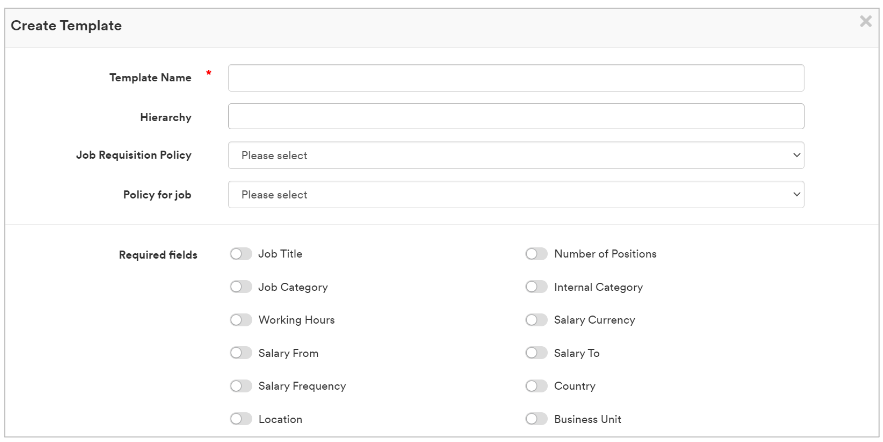Focus the Hierarchy text field
This screenshot has height=442, width=883.
click(x=516, y=117)
